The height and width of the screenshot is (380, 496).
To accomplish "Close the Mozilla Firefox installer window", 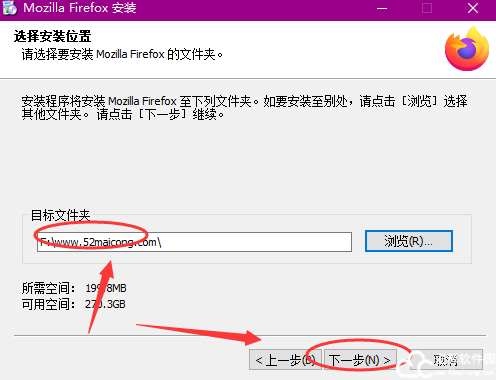I will 473,8.
